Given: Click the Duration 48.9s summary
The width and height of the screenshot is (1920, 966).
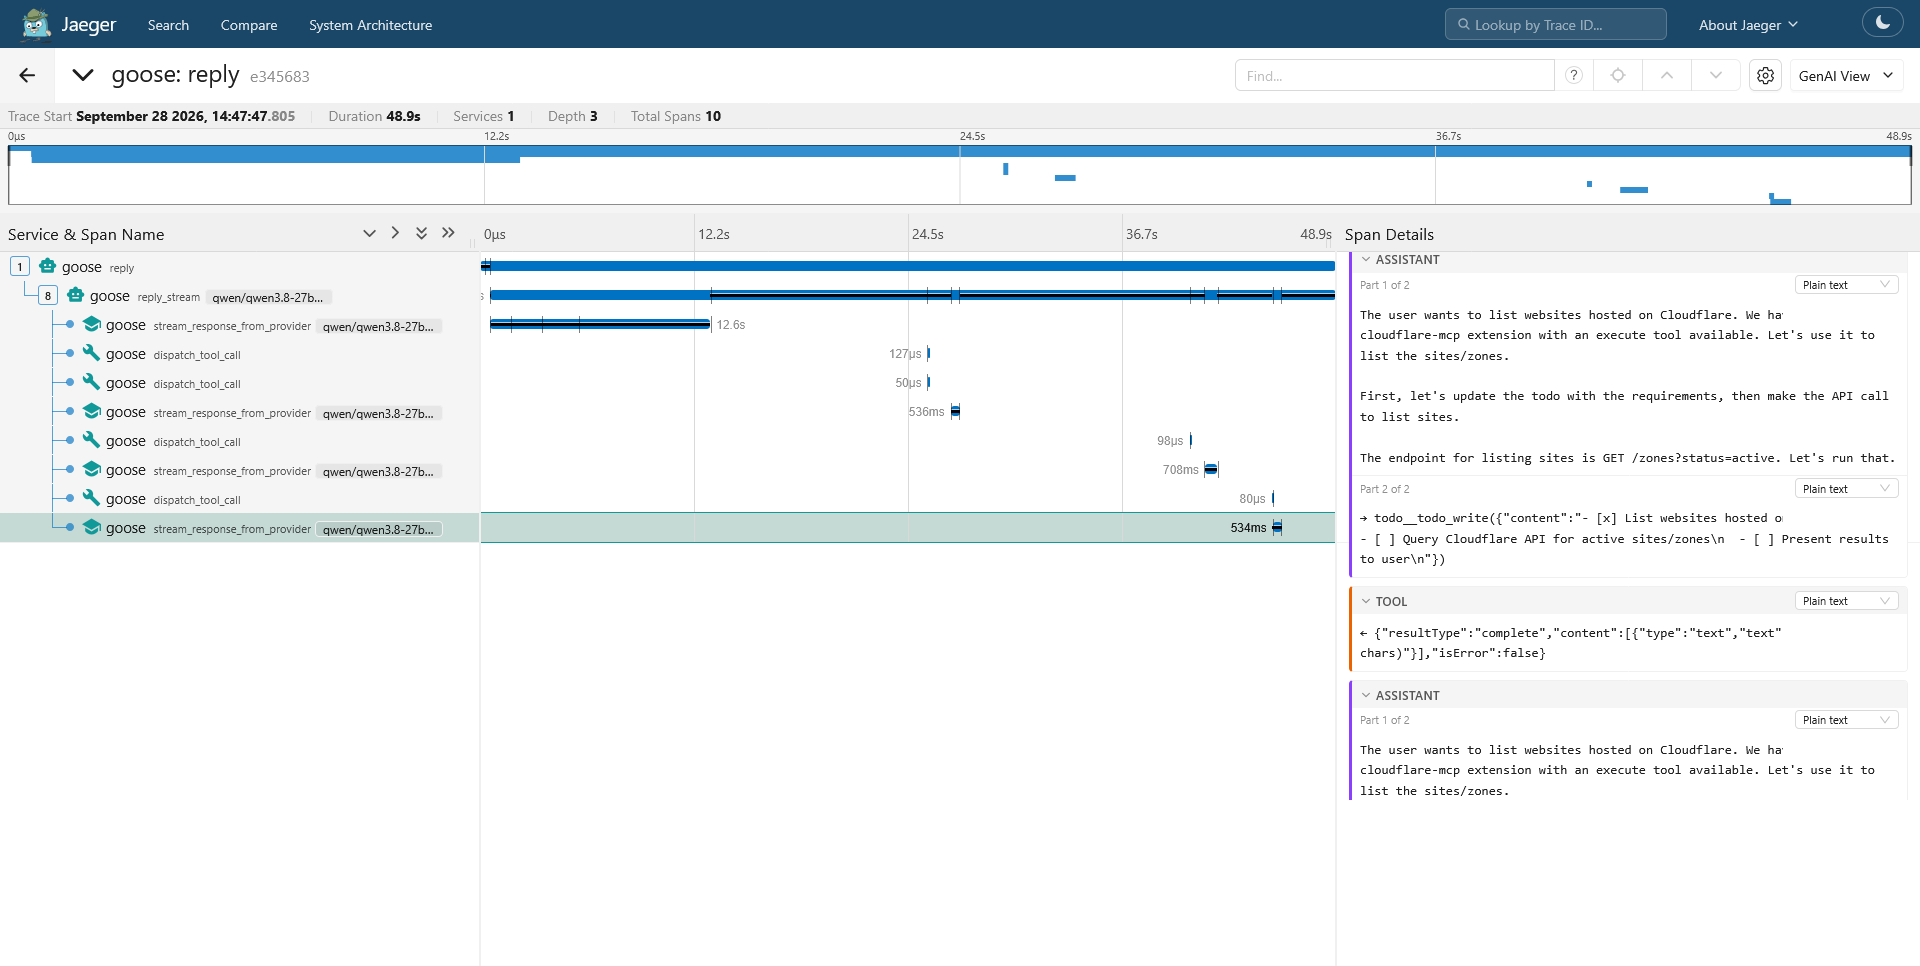Looking at the screenshot, I should [374, 116].
